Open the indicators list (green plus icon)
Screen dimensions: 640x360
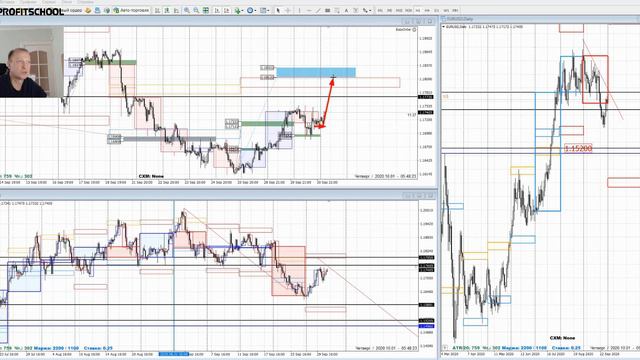tap(237, 10)
